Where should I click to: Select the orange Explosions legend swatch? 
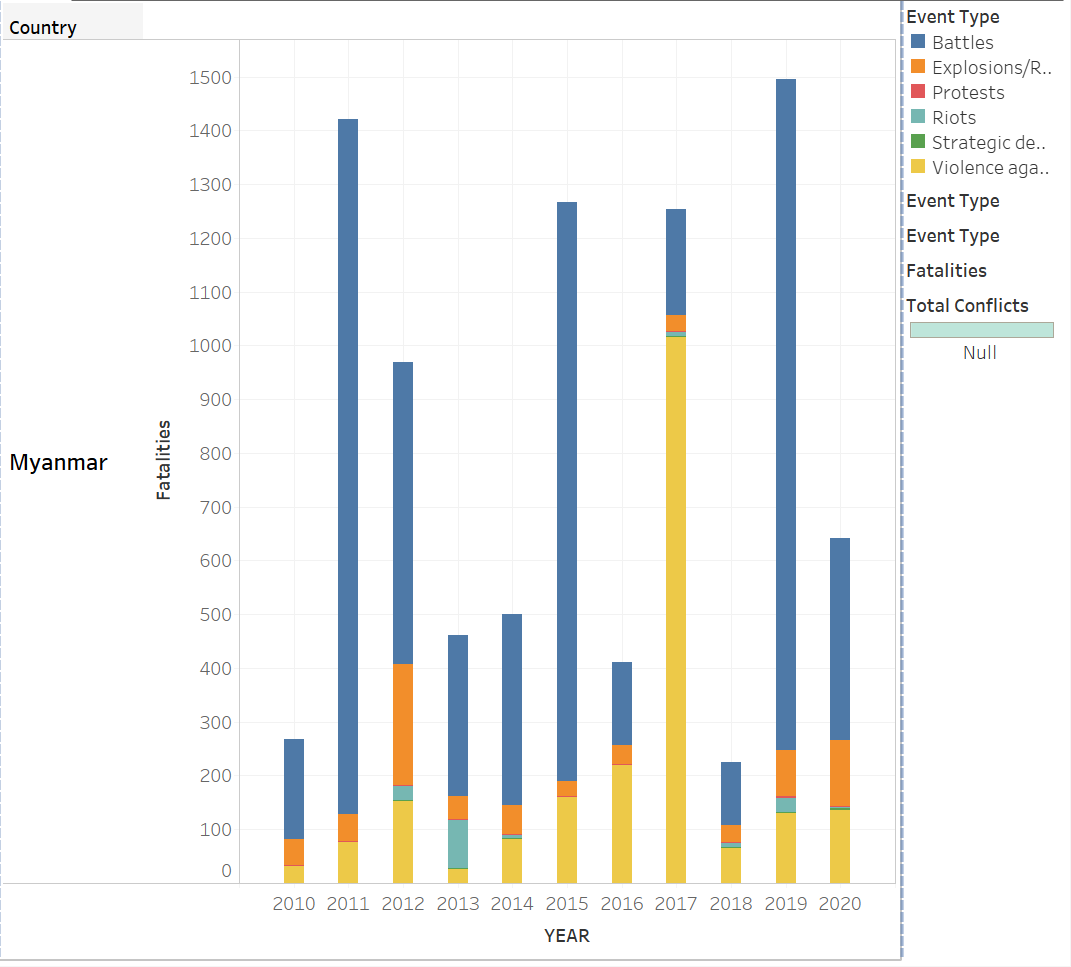point(918,67)
